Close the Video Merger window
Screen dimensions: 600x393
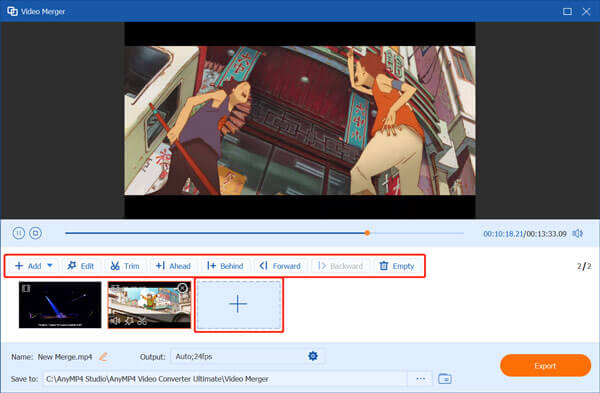point(586,11)
